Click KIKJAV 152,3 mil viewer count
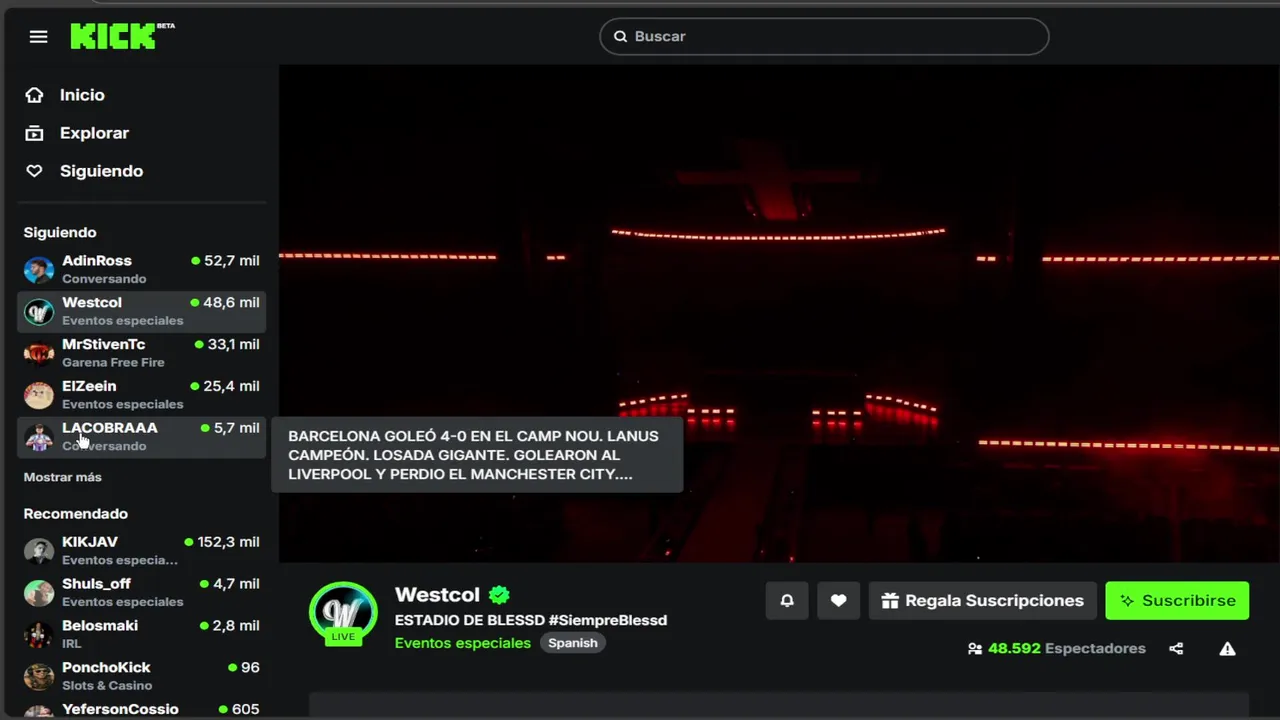This screenshot has height=720, width=1280. 222,542
